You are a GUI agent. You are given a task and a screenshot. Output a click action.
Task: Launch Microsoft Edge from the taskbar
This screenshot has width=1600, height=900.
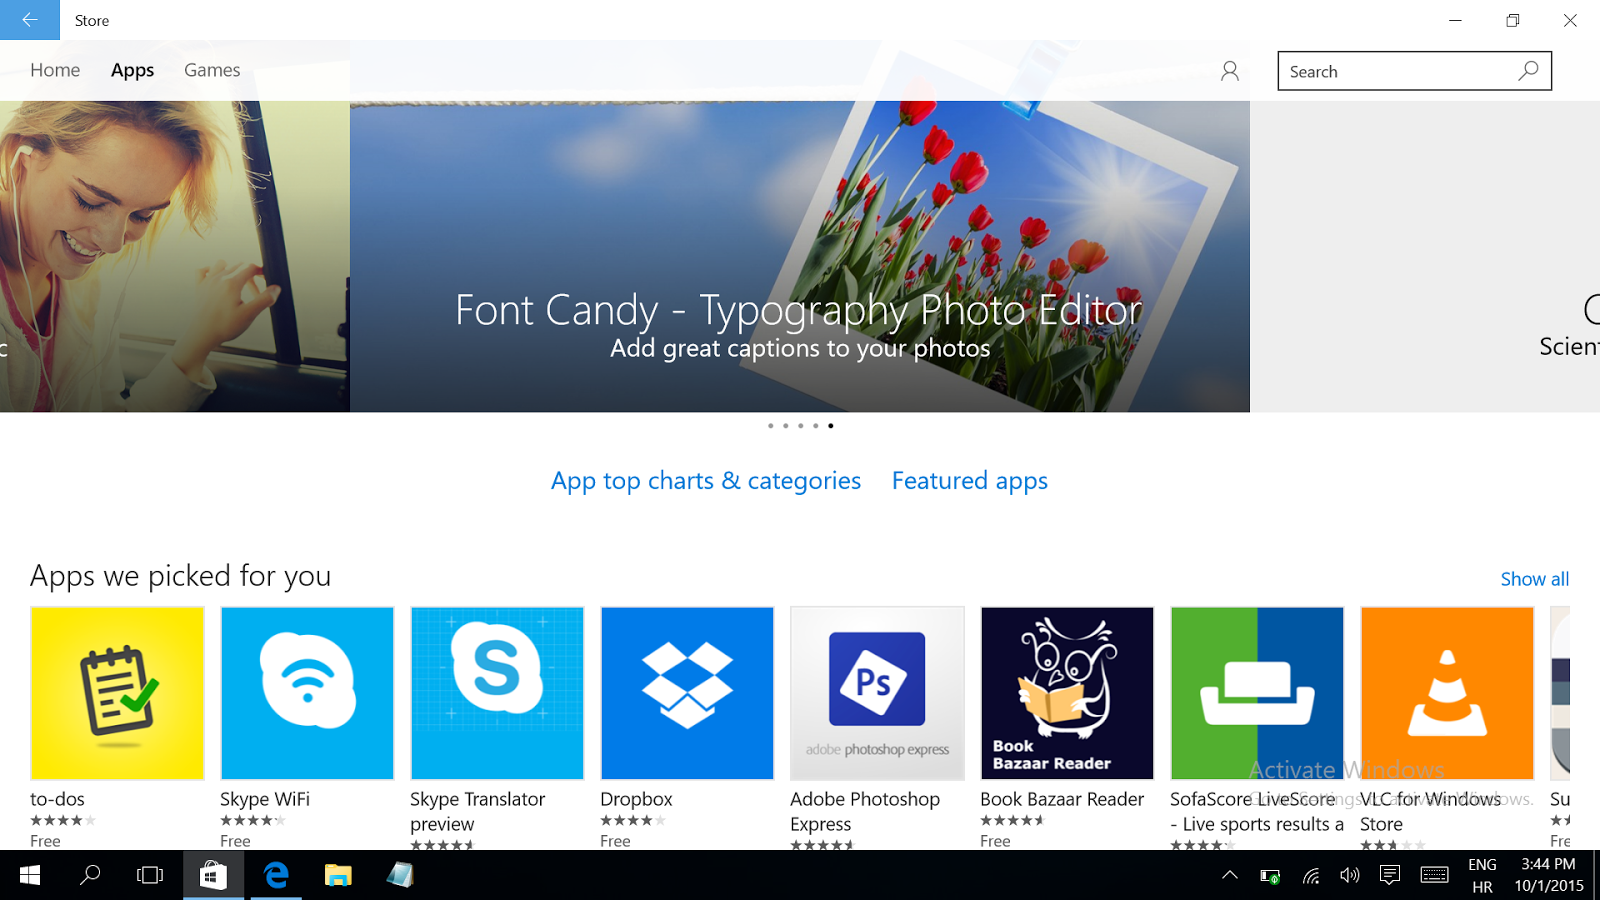(276, 876)
